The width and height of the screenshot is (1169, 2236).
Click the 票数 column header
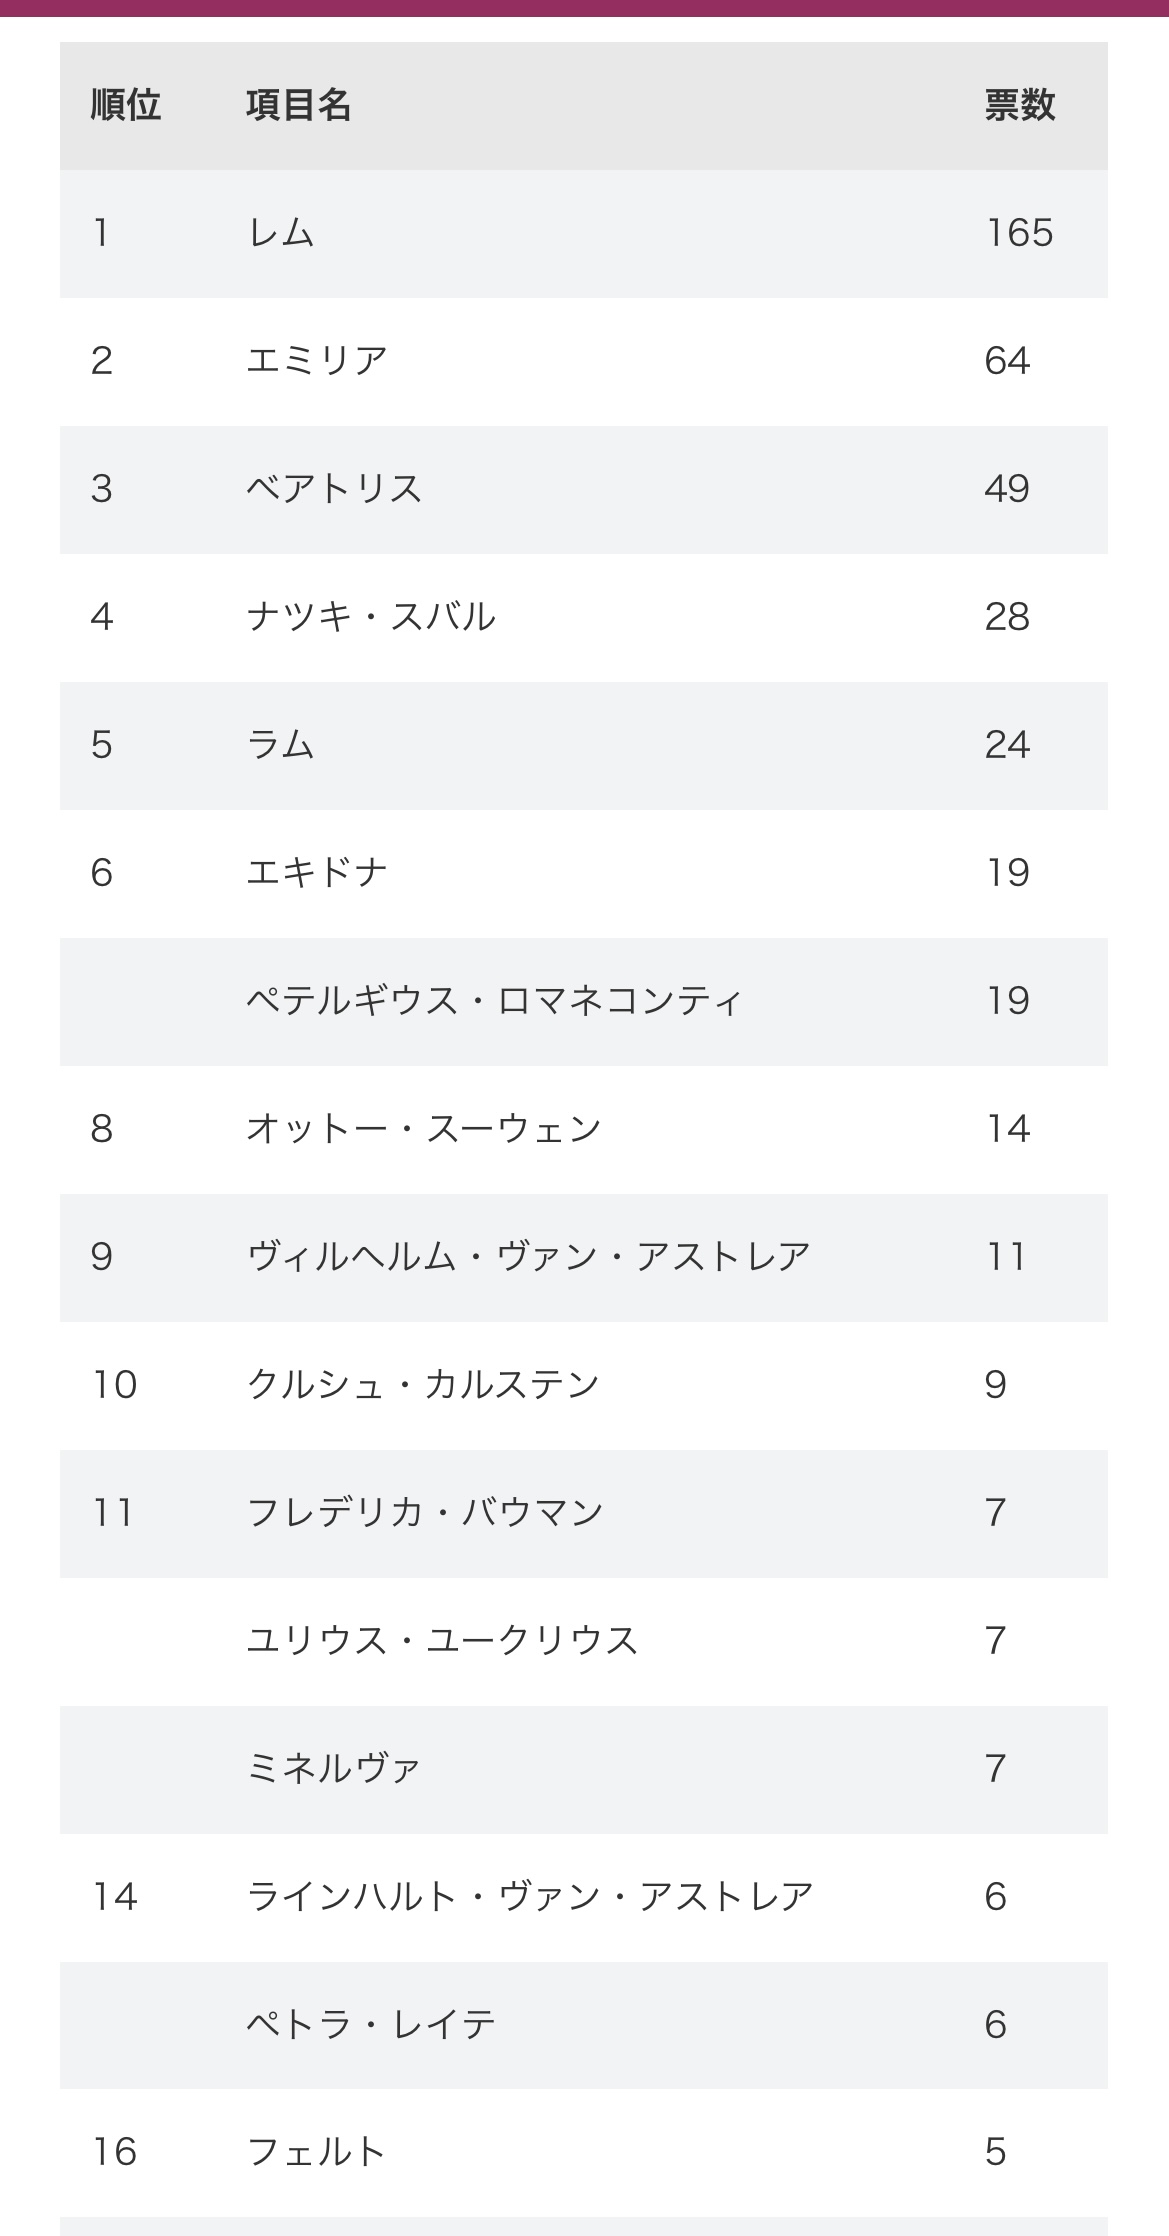click(x=1019, y=105)
